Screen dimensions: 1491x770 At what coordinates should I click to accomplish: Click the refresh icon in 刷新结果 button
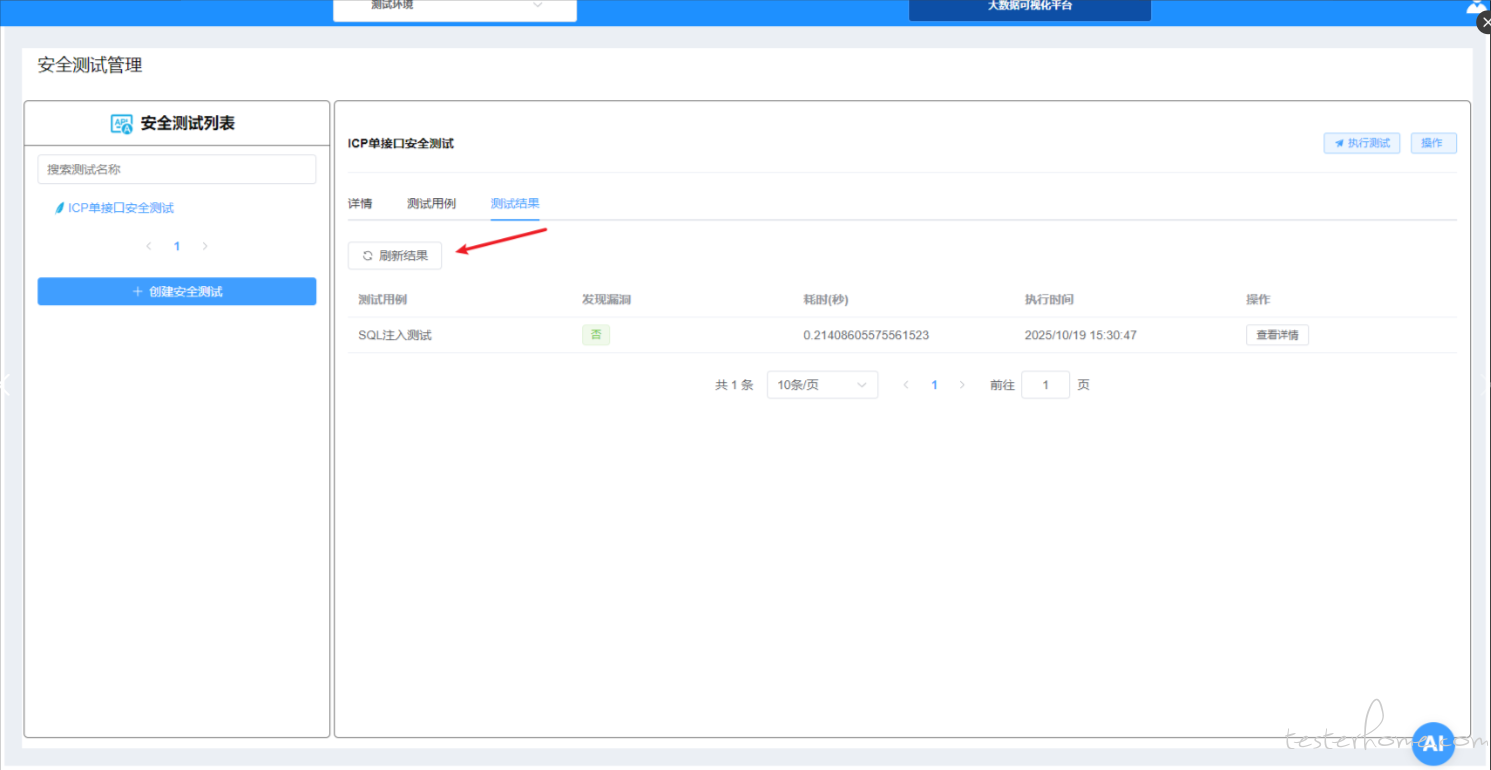coord(367,256)
